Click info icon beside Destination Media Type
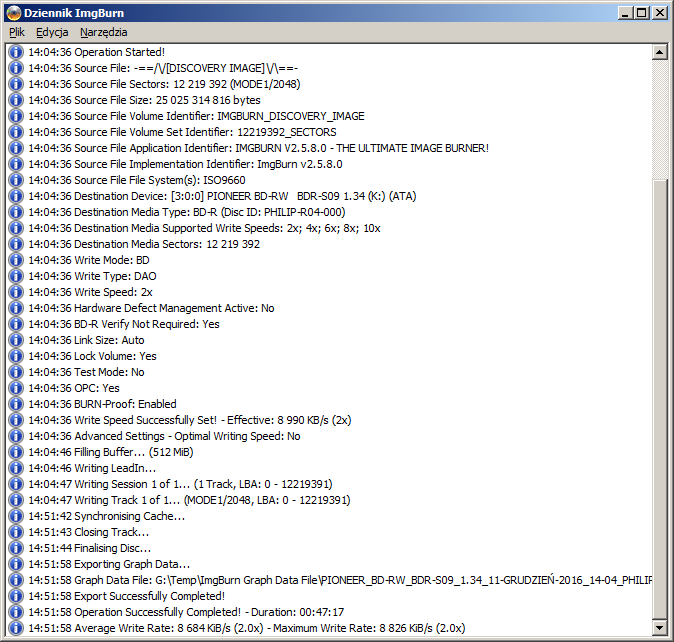 [15, 212]
